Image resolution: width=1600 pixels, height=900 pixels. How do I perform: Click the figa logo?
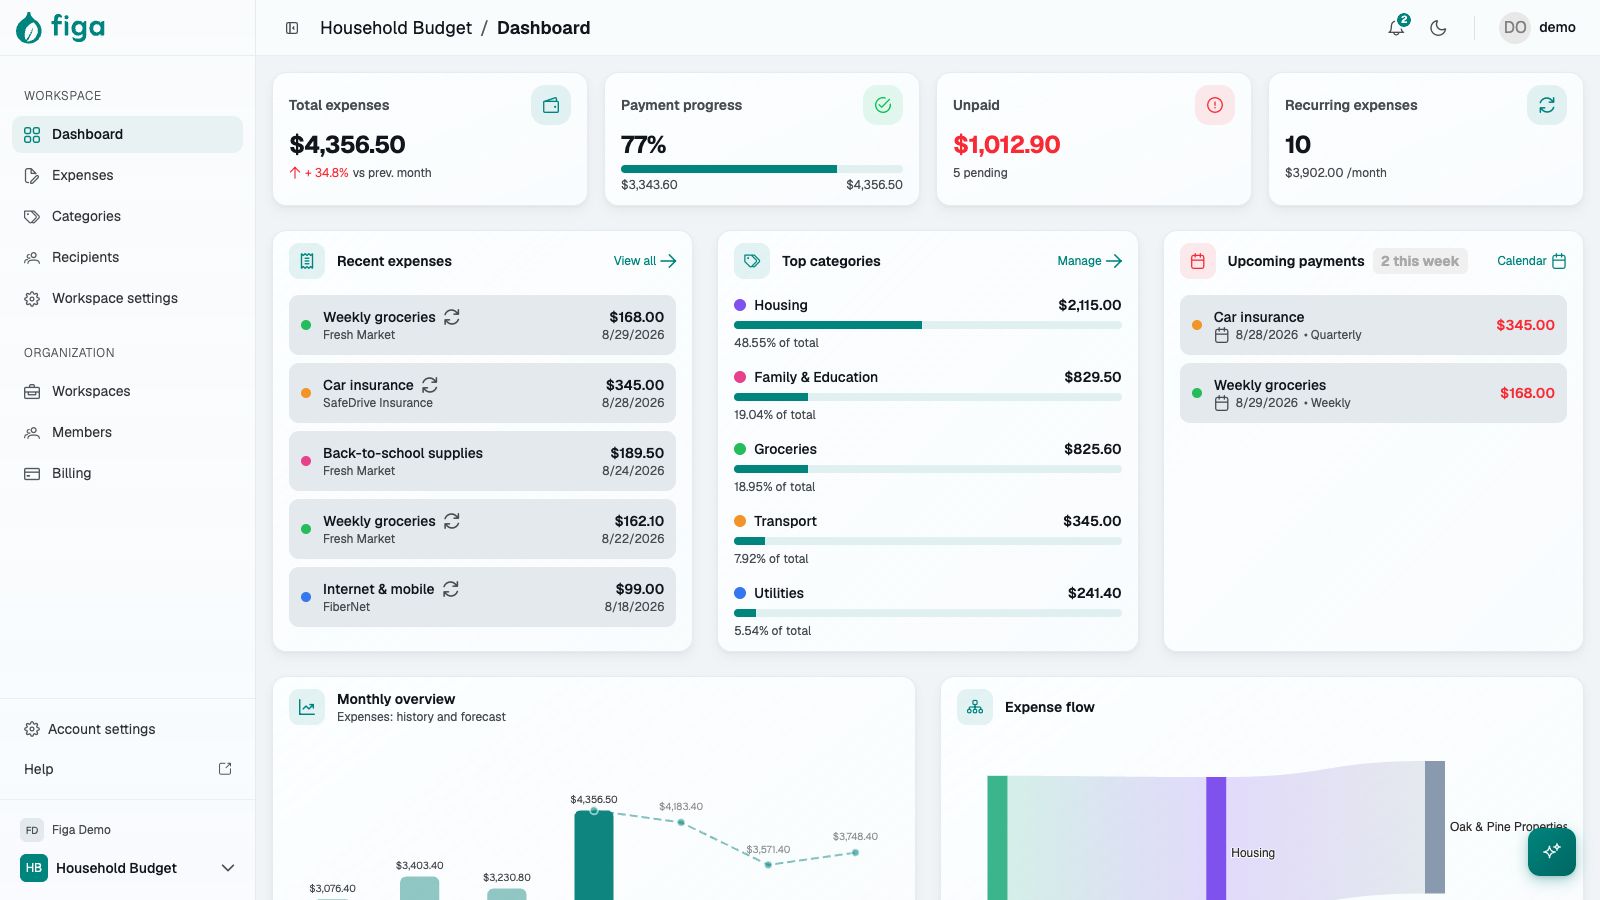click(60, 27)
